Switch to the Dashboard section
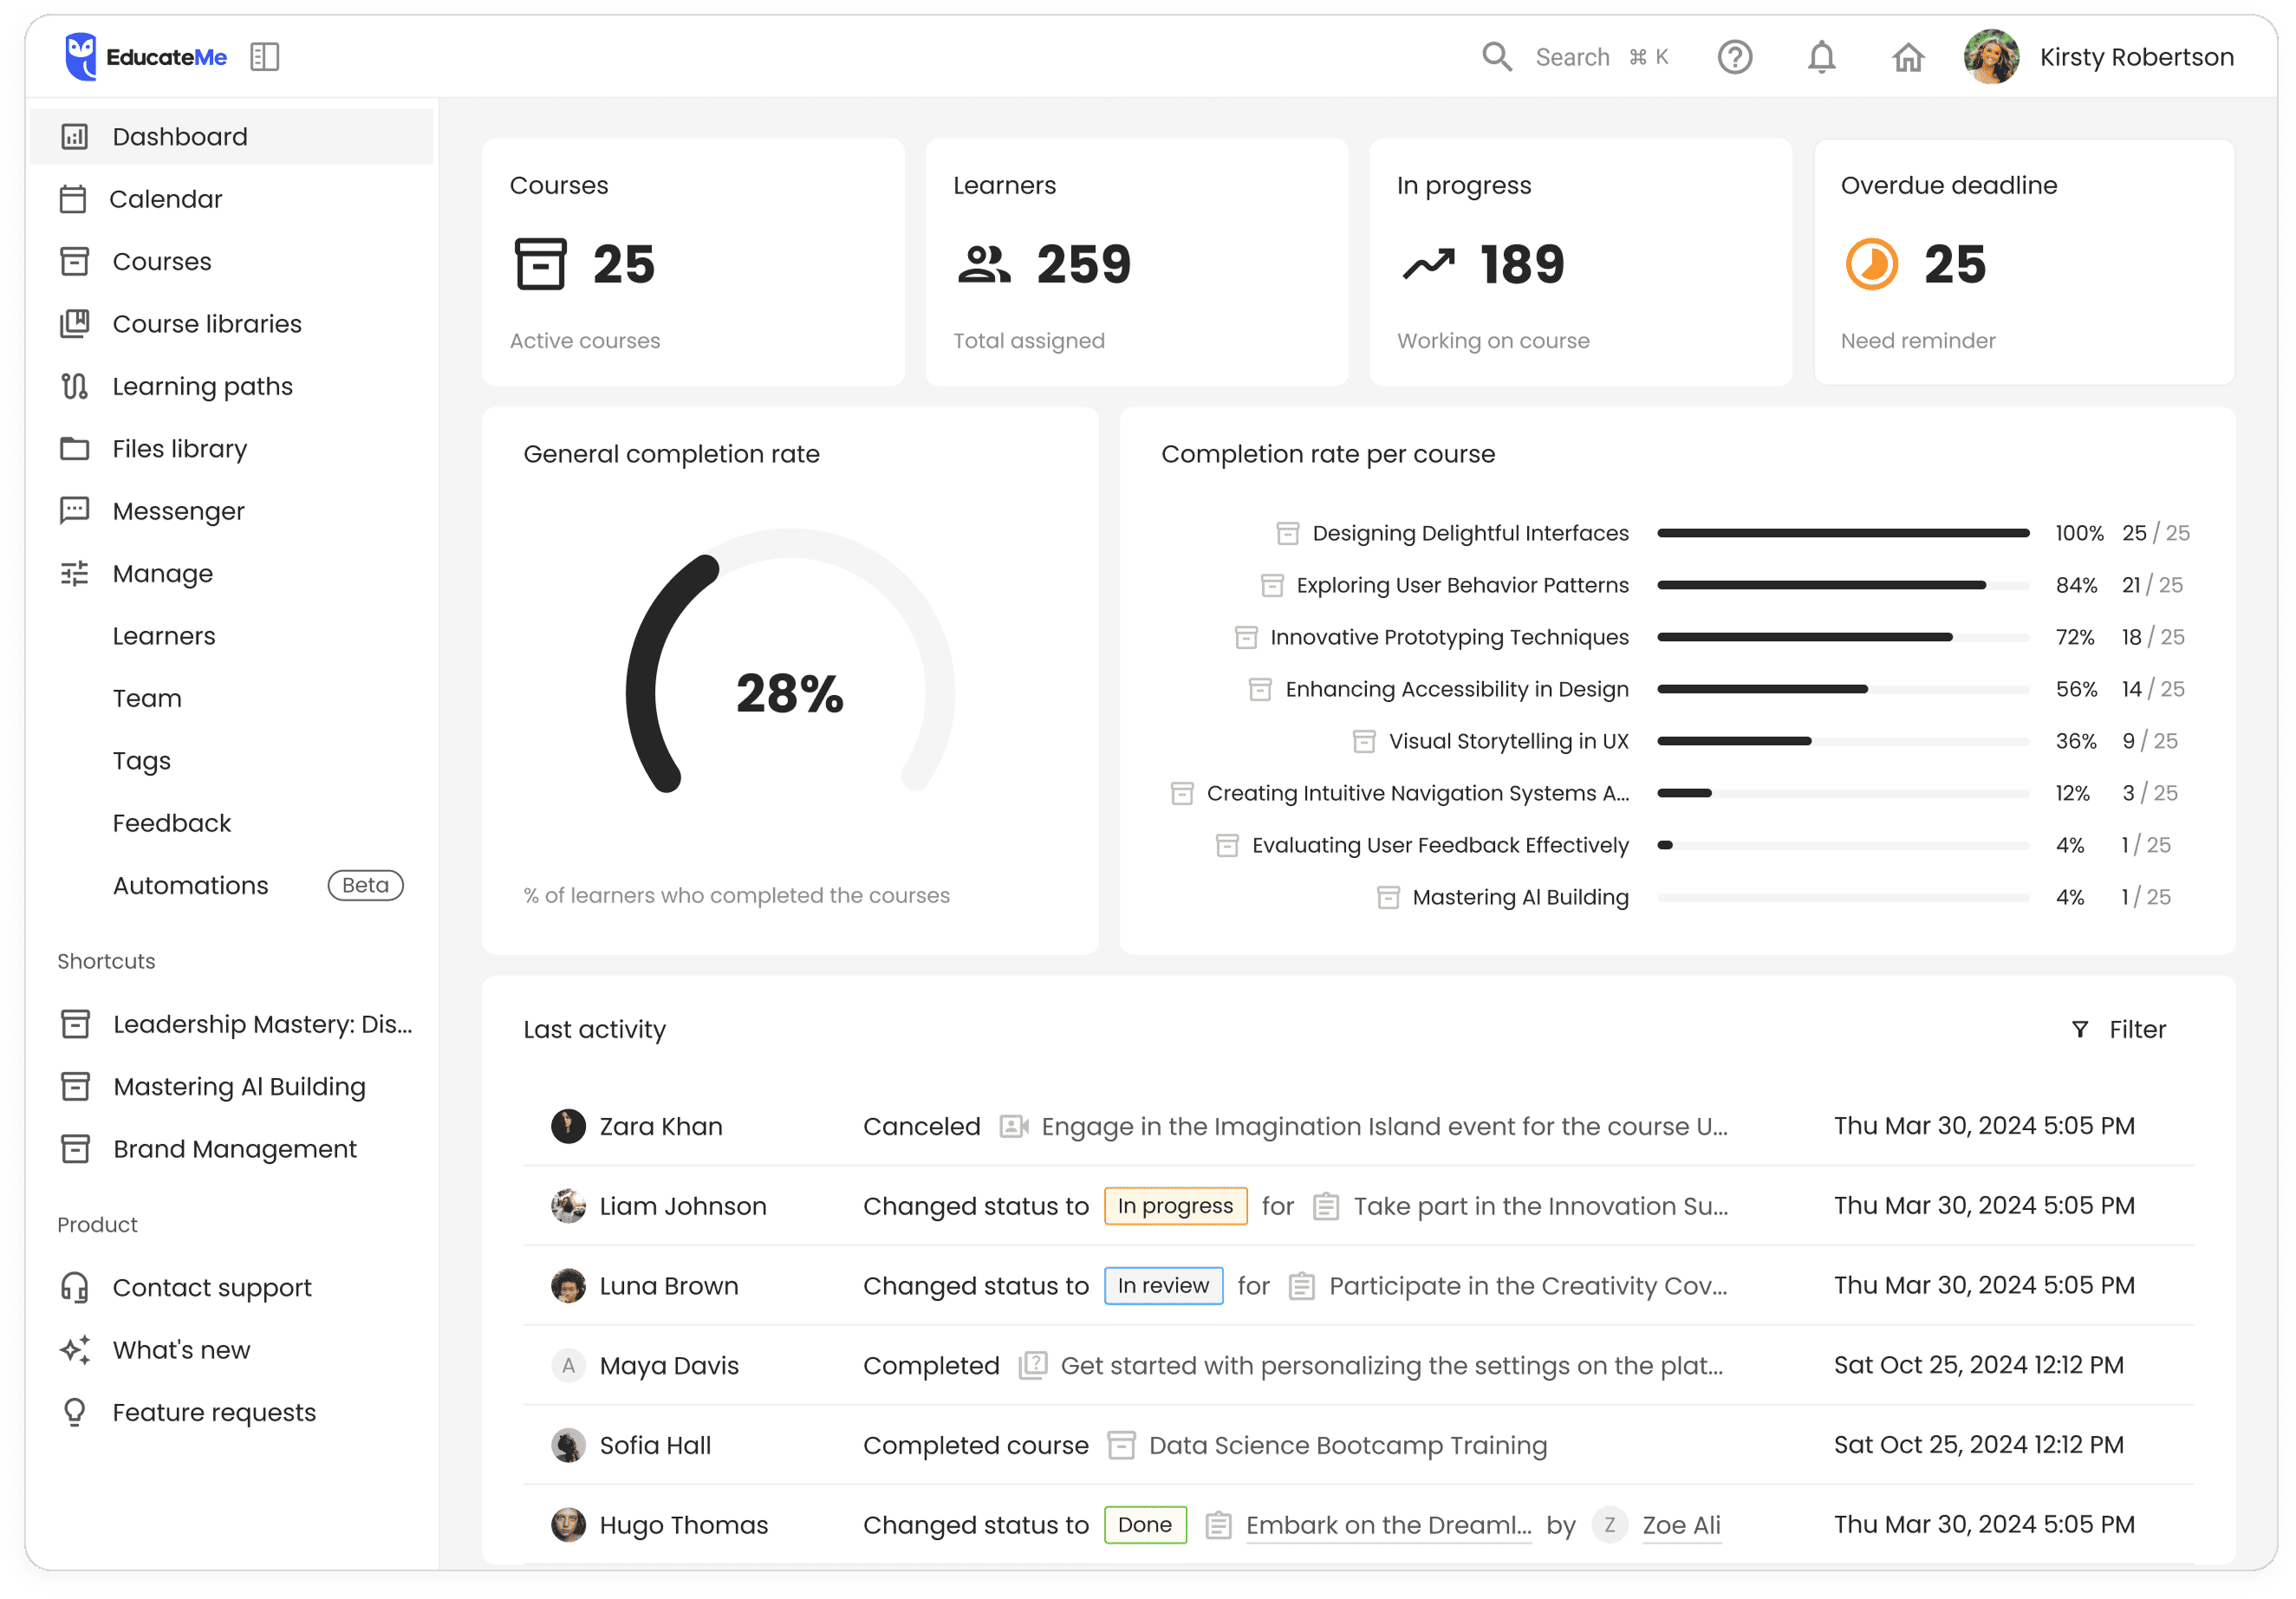Screen dimensions: 2296x1599 coord(181,136)
